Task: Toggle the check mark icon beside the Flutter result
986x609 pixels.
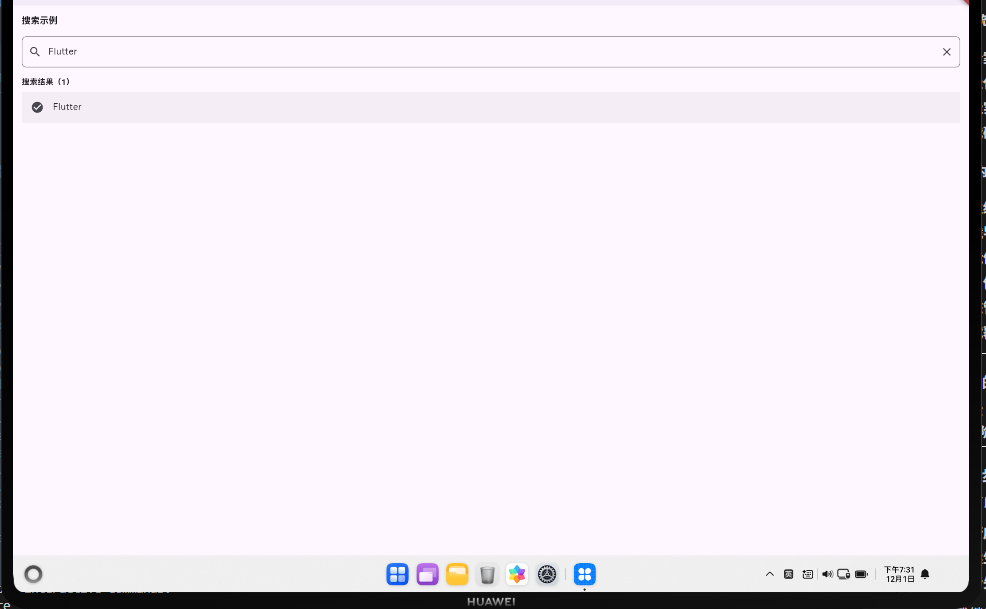Action: [38, 107]
